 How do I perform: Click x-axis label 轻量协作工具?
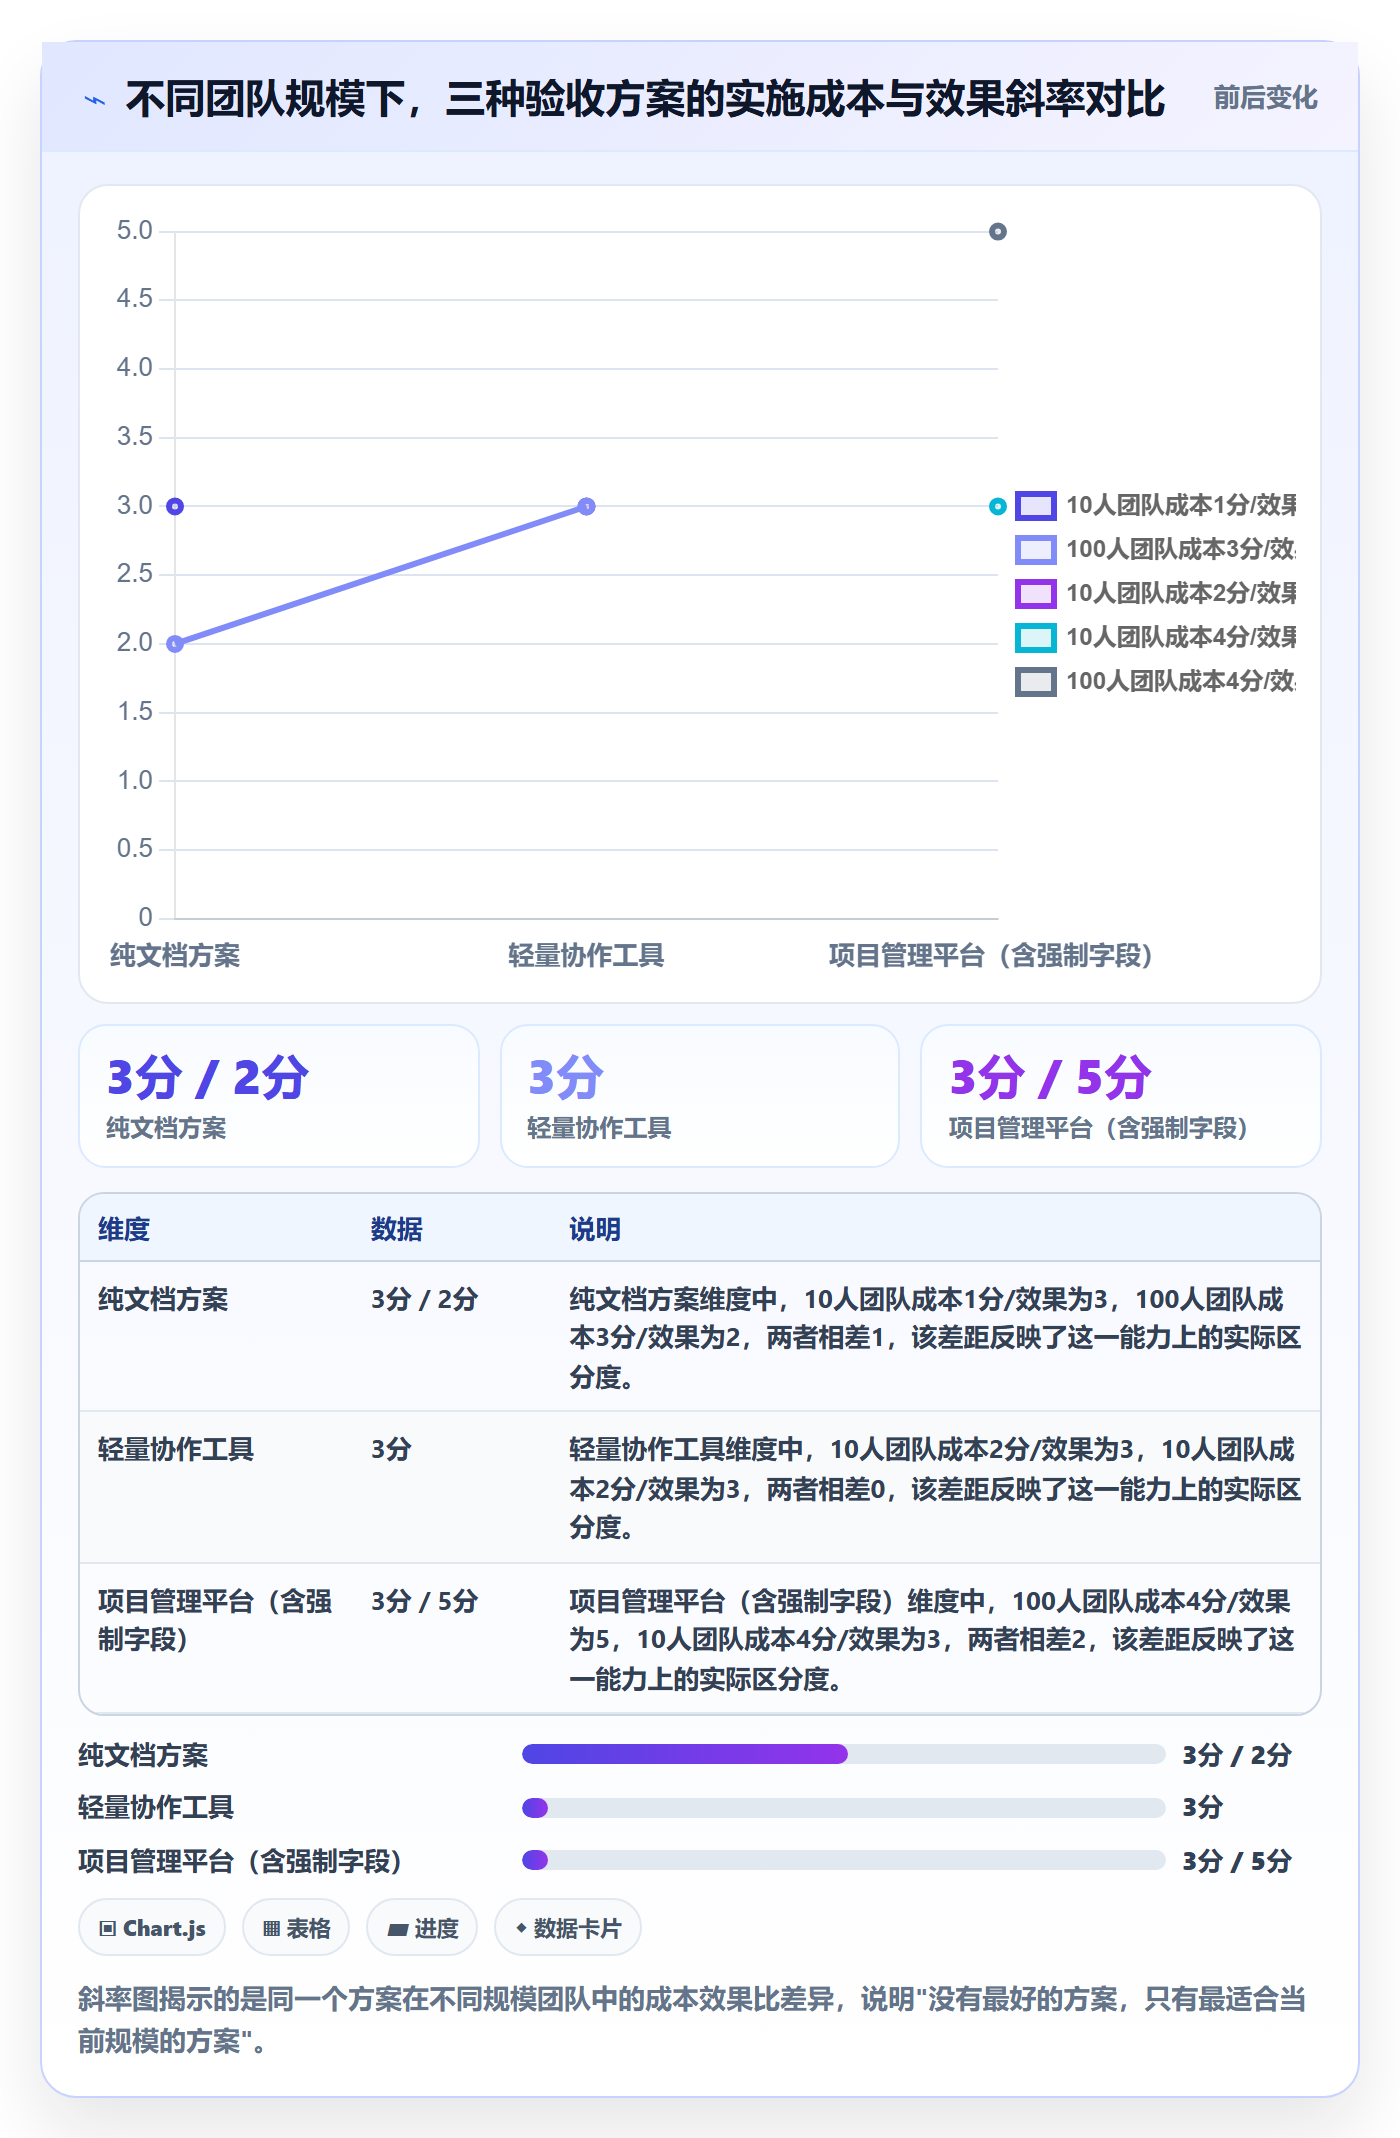(586, 956)
